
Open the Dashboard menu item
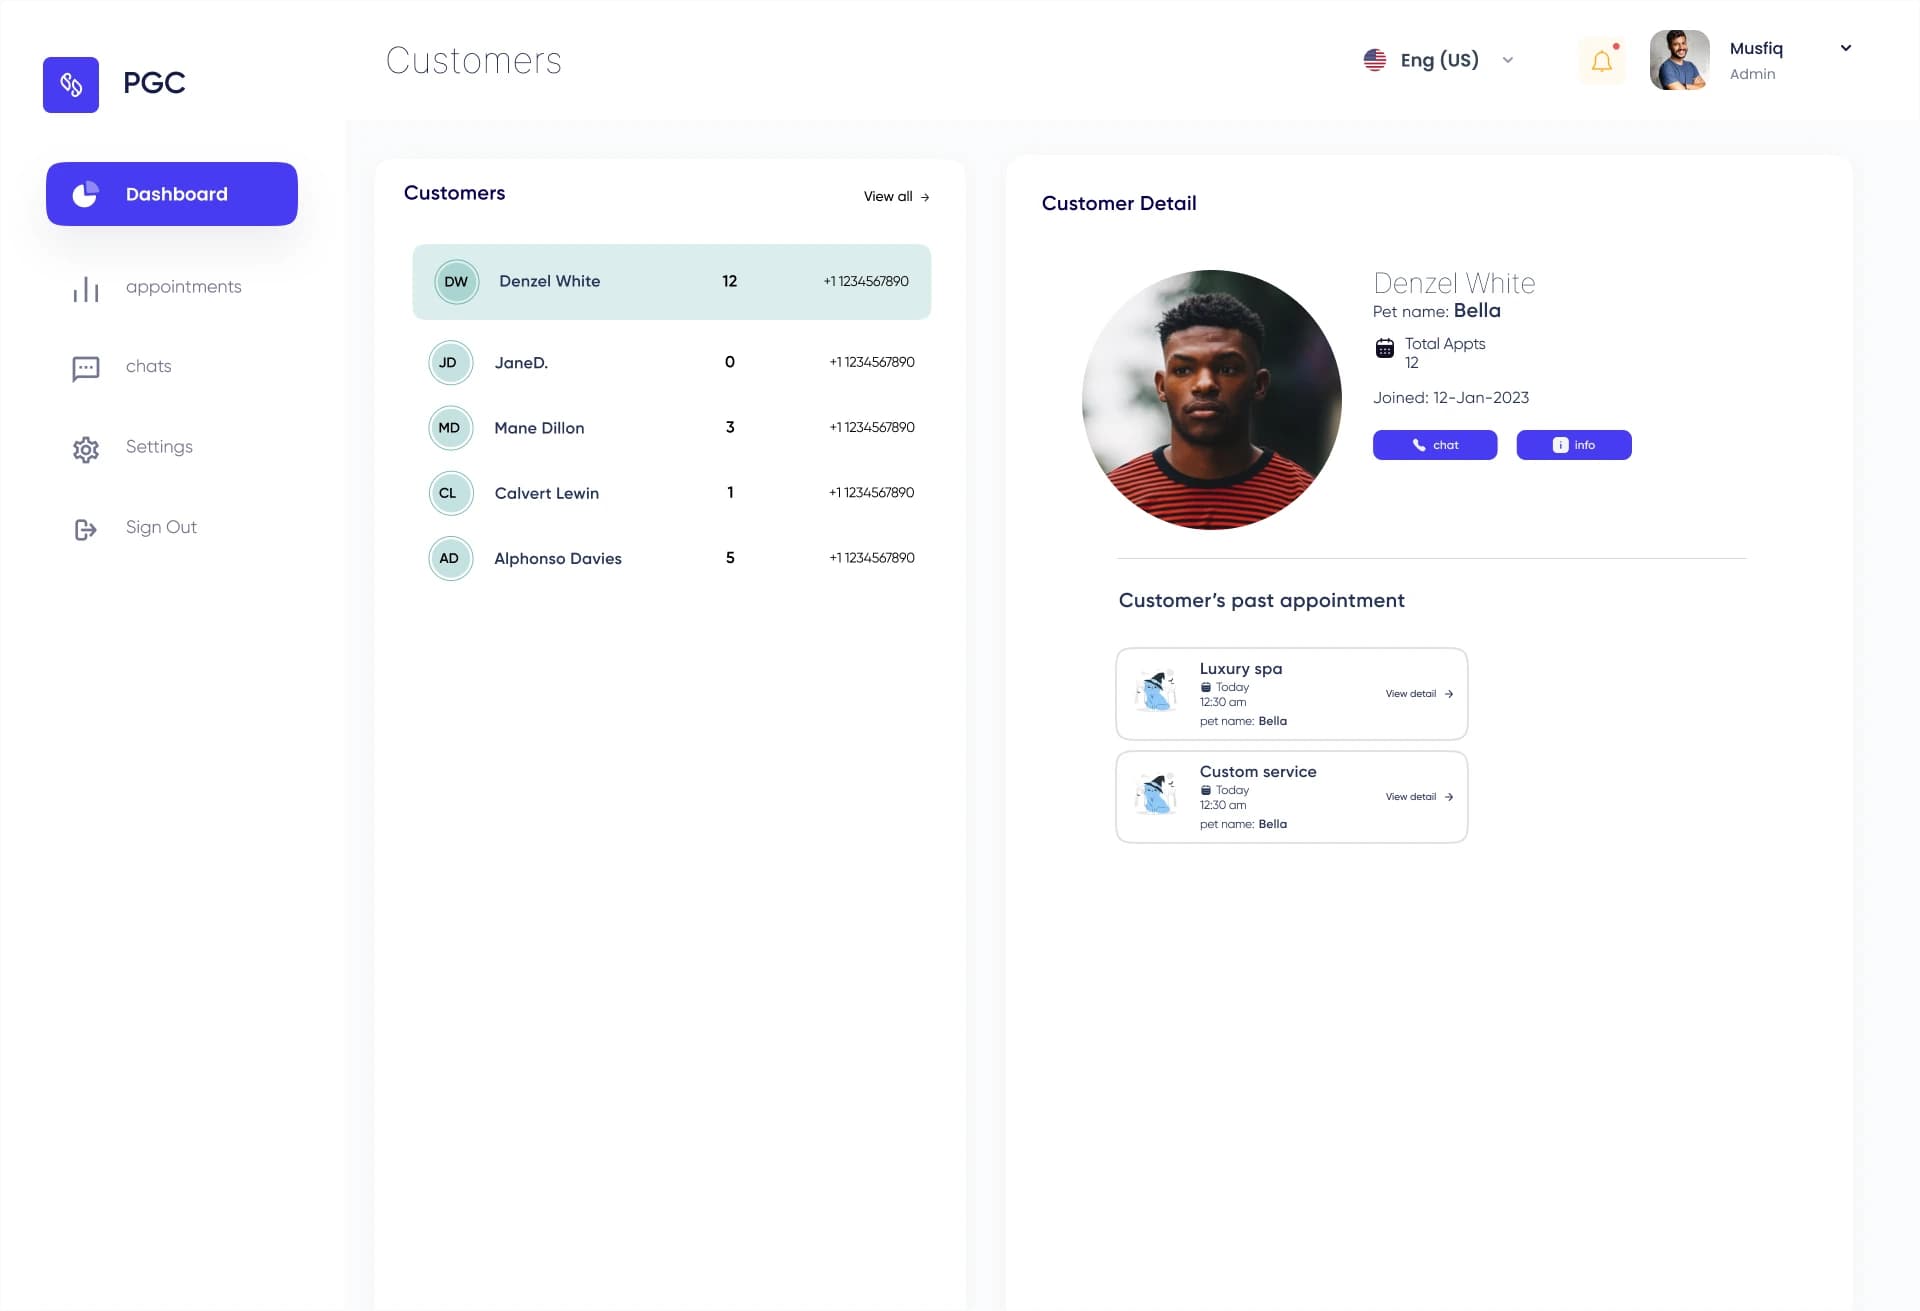pos(172,194)
